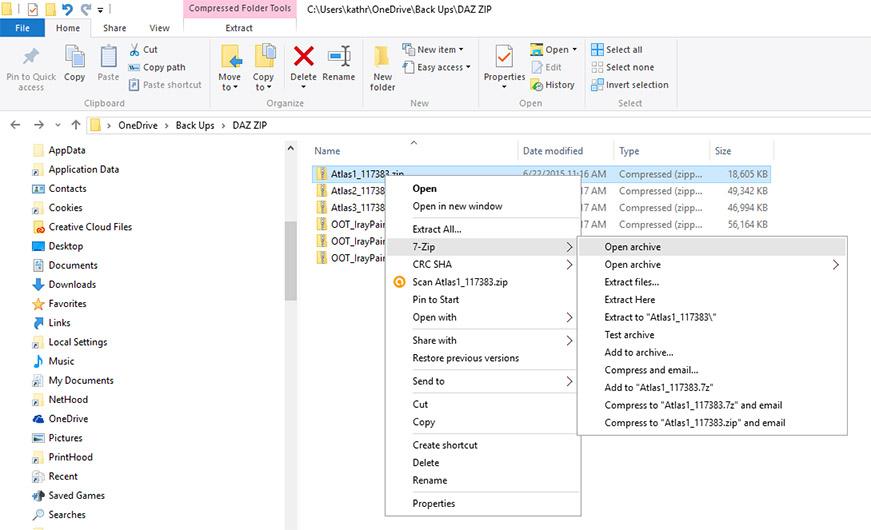Click the Atlas2 zip file icon
The height and width of the screenshot is (530, 871).
322,191
